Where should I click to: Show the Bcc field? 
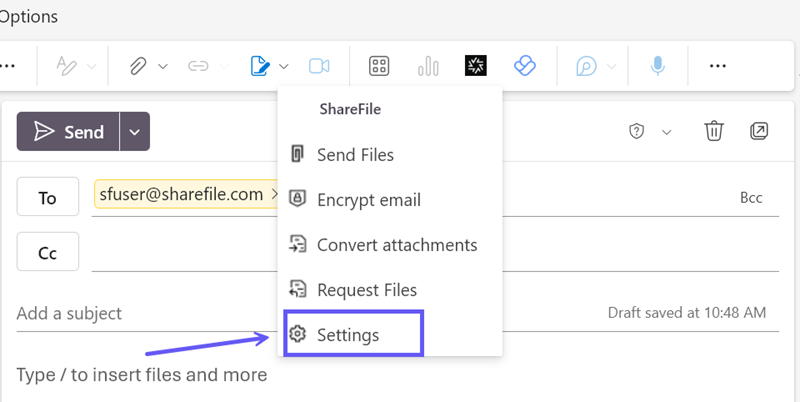click(x=751, y=198)
